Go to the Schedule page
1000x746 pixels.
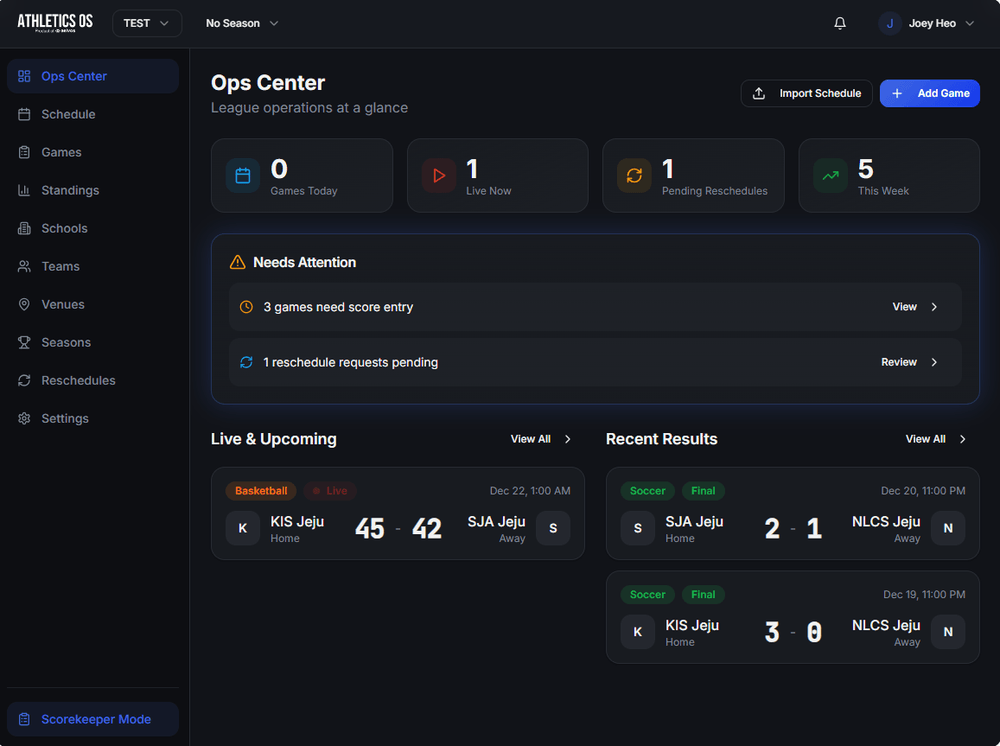[x=68, y=114]
